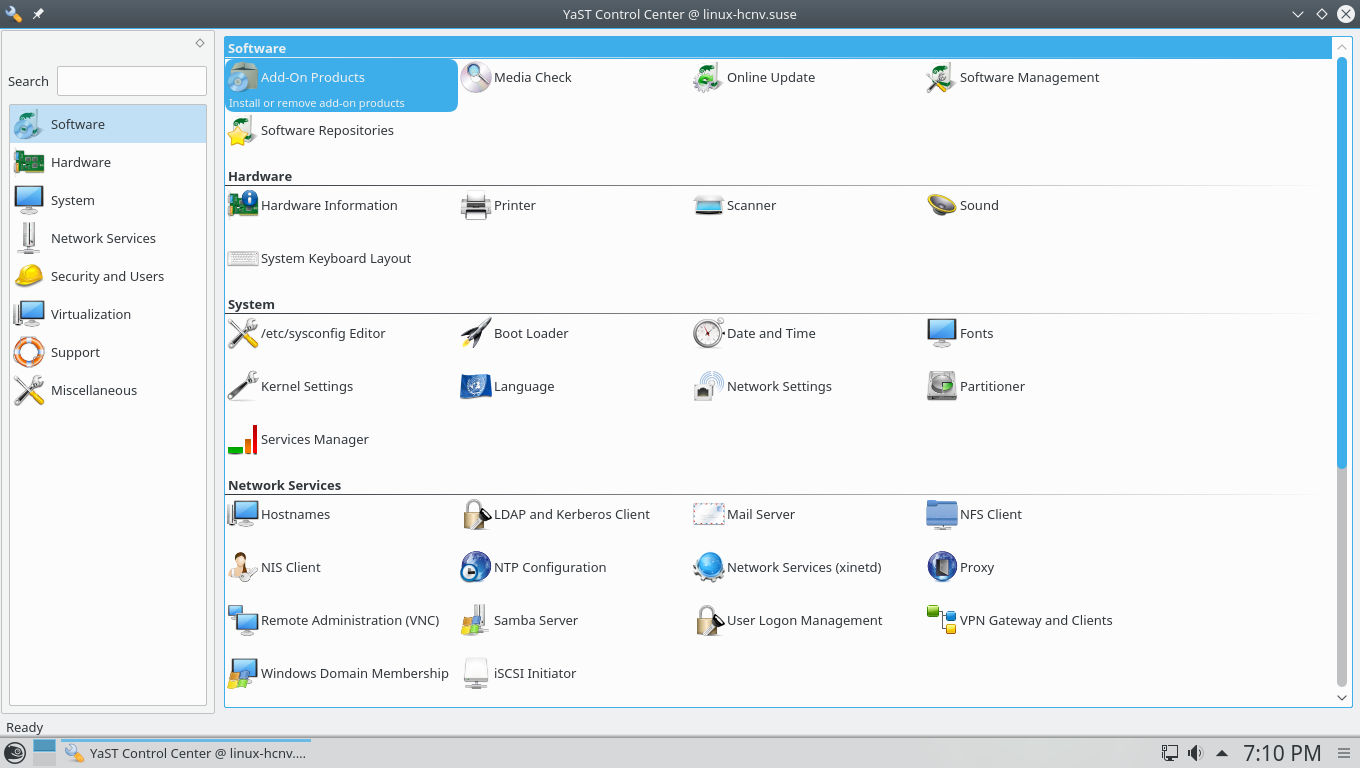The image size is (1360, 768).
Task: Open the Scanner module
Action: pyautogui.click(x=735, y=206)
